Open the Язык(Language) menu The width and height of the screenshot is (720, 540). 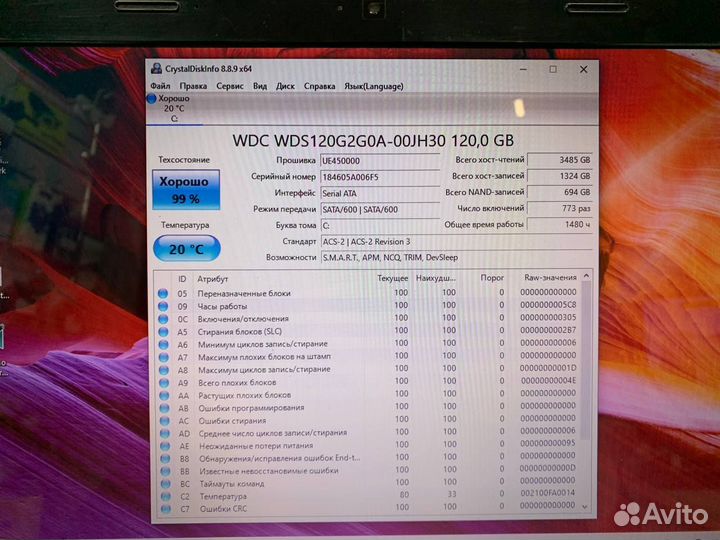pyautogui.click(x=374, y=86)
